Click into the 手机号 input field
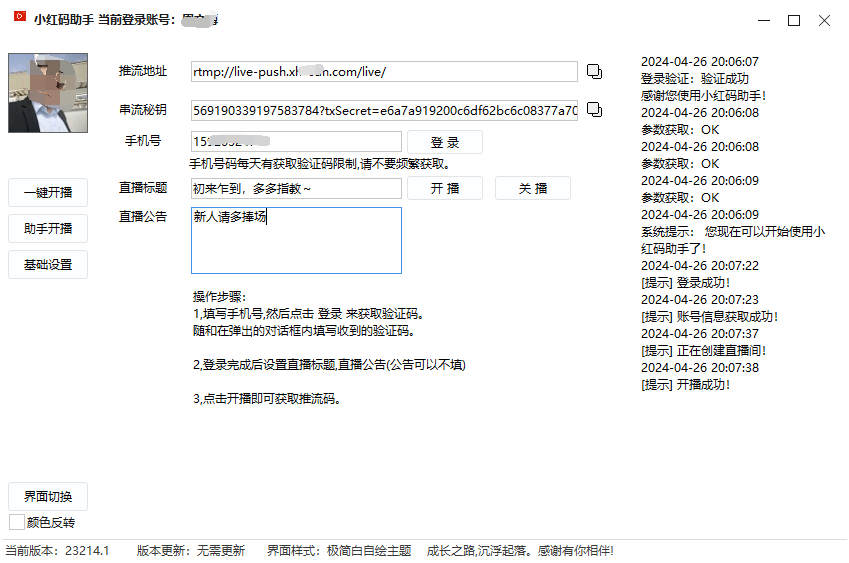Viewport: 849px width, 563px height. pos(296,142)
